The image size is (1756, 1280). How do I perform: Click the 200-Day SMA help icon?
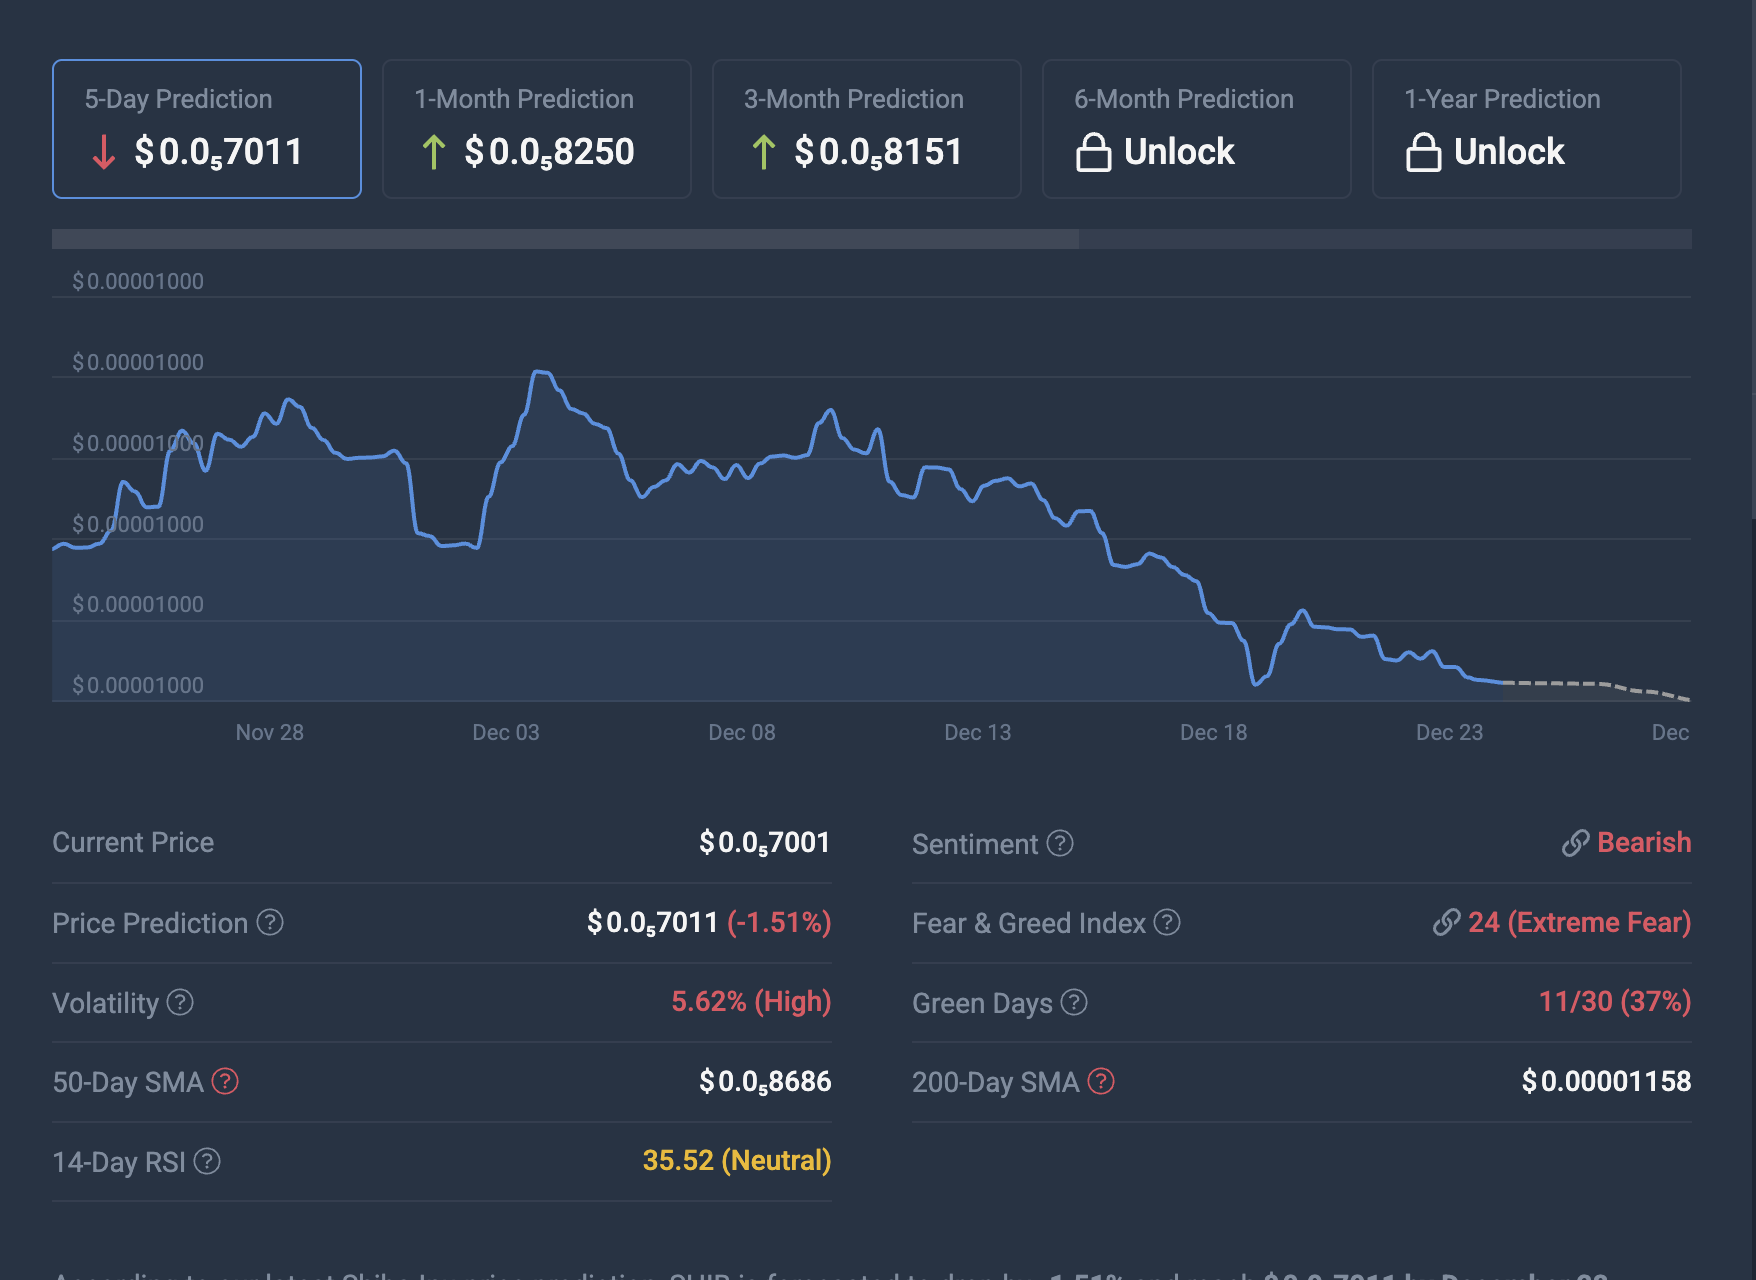1101,1081
